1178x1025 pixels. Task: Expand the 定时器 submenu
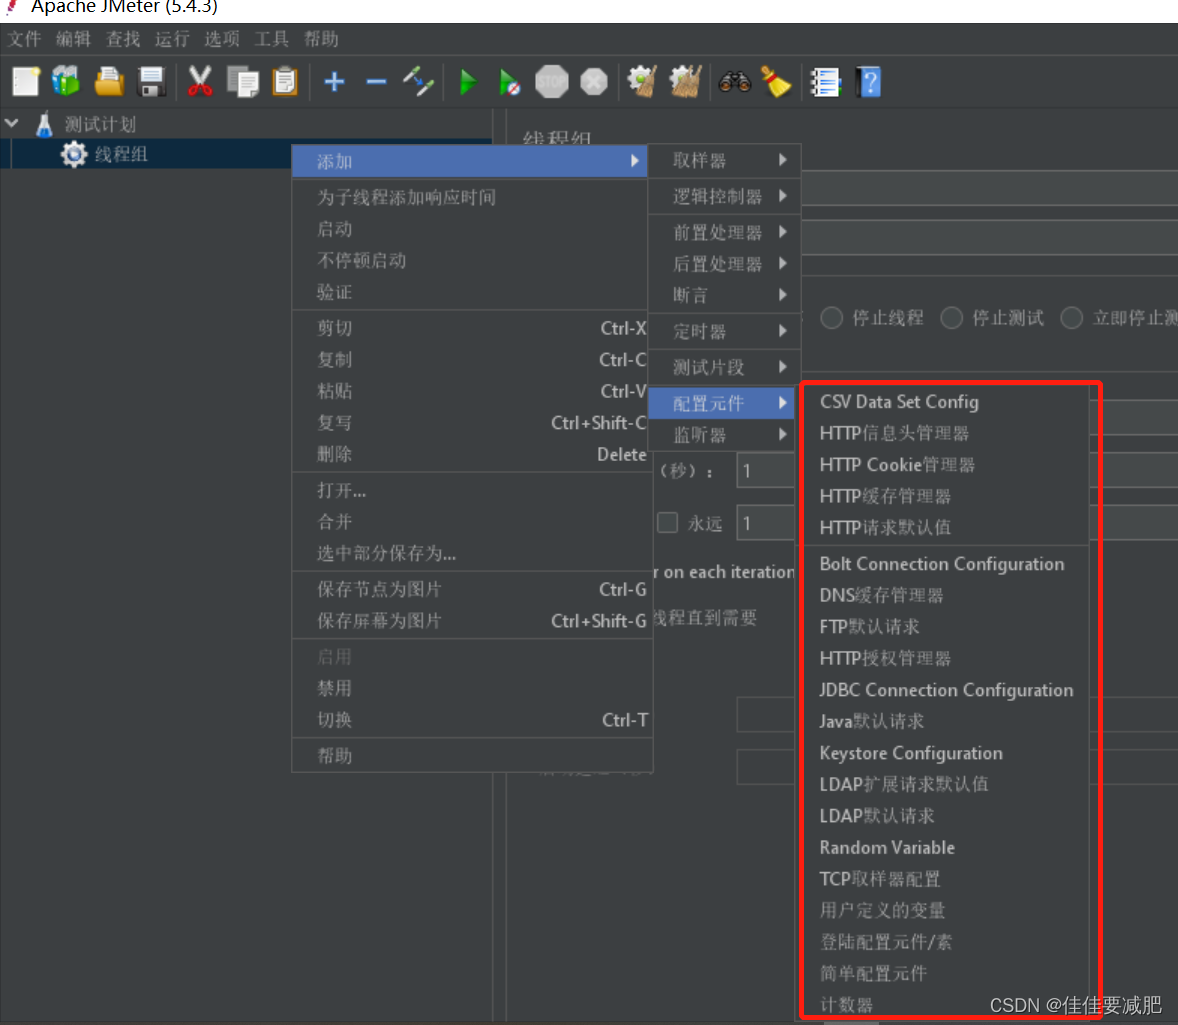point(724,331)
